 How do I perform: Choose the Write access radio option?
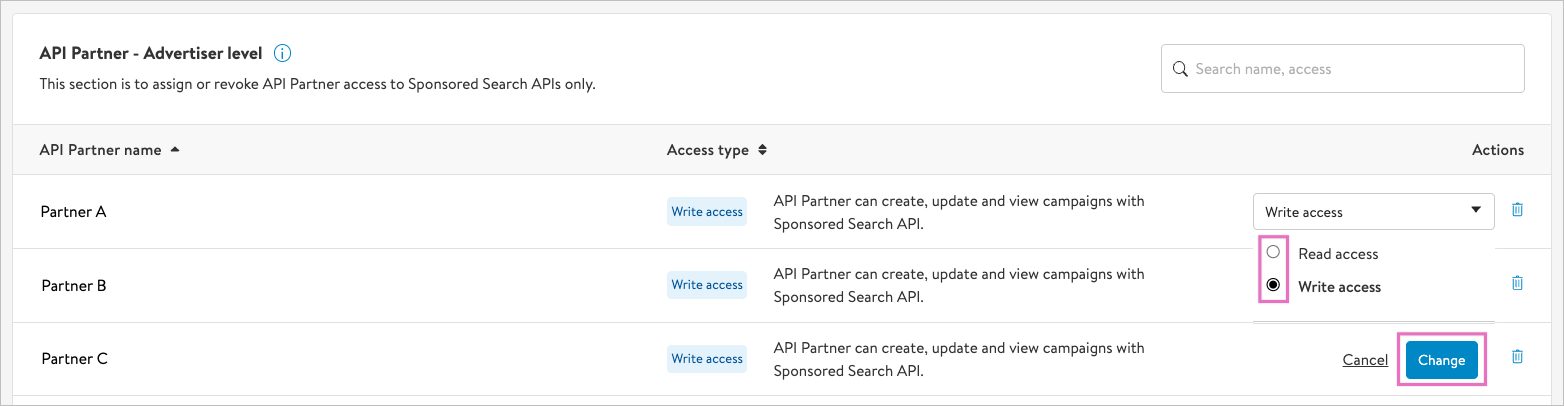tap(1273, 286)
